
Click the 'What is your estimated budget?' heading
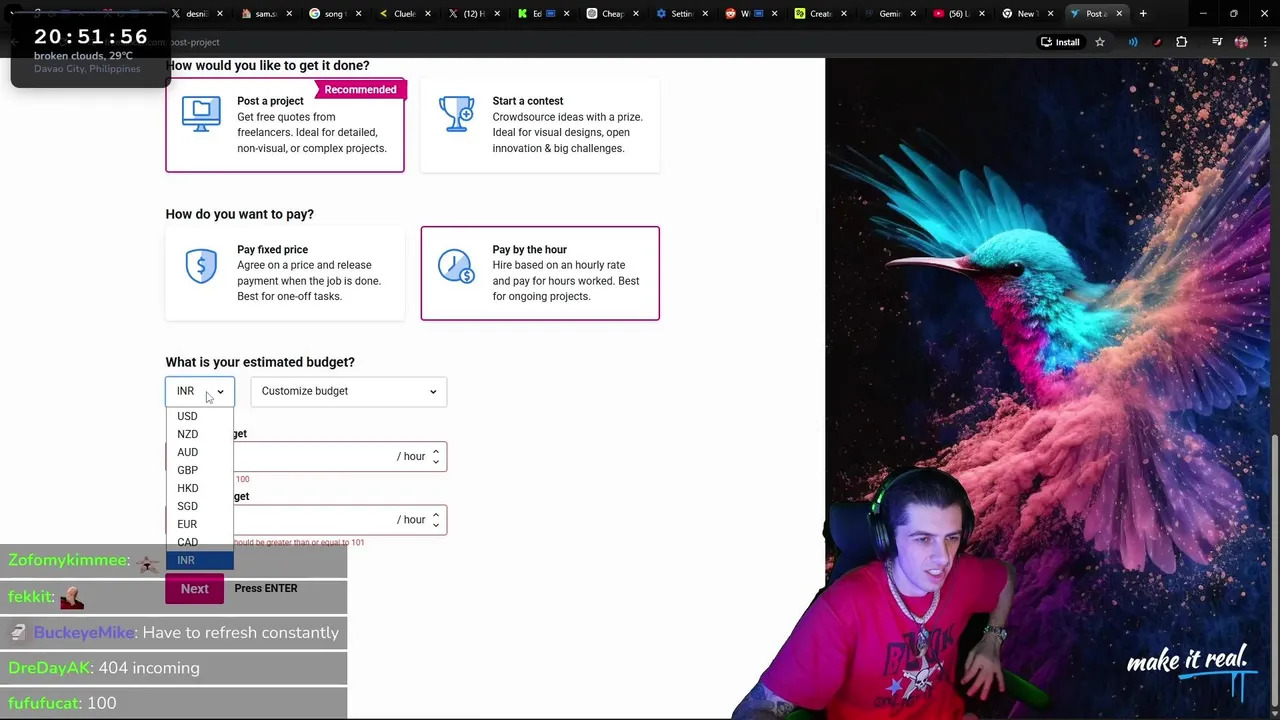260,362
